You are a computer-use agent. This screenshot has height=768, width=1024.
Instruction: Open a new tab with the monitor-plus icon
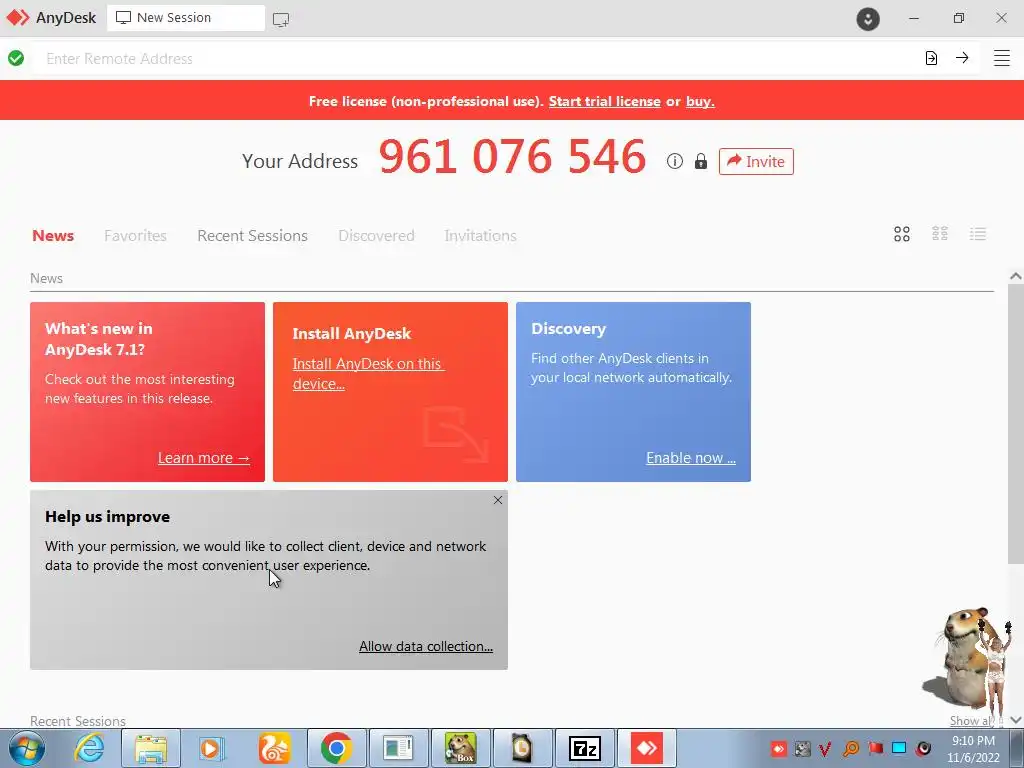(281, 19)
